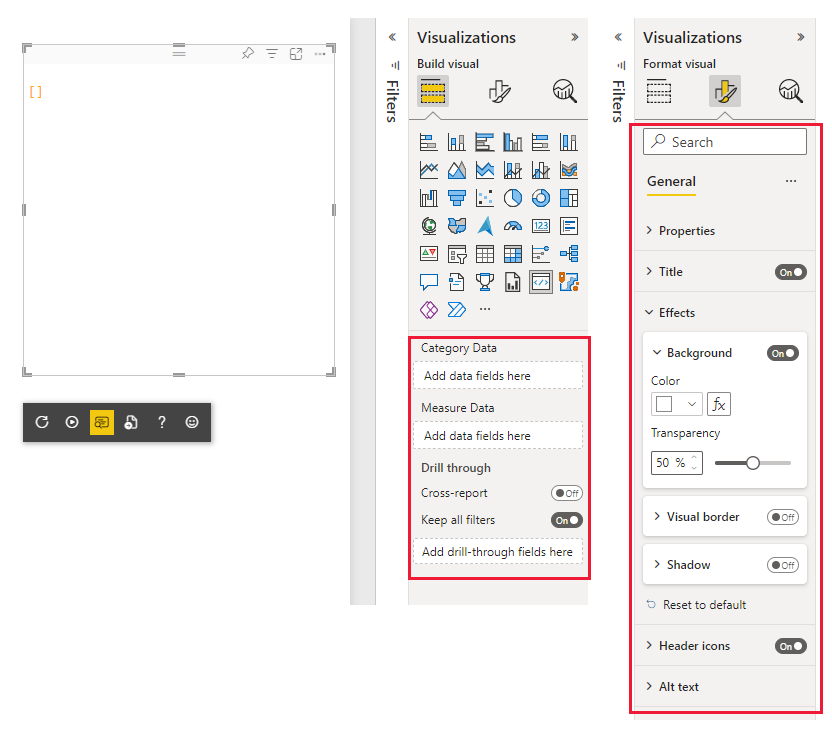Switch to the Format visual paintbrush tab

pos(724,90)
